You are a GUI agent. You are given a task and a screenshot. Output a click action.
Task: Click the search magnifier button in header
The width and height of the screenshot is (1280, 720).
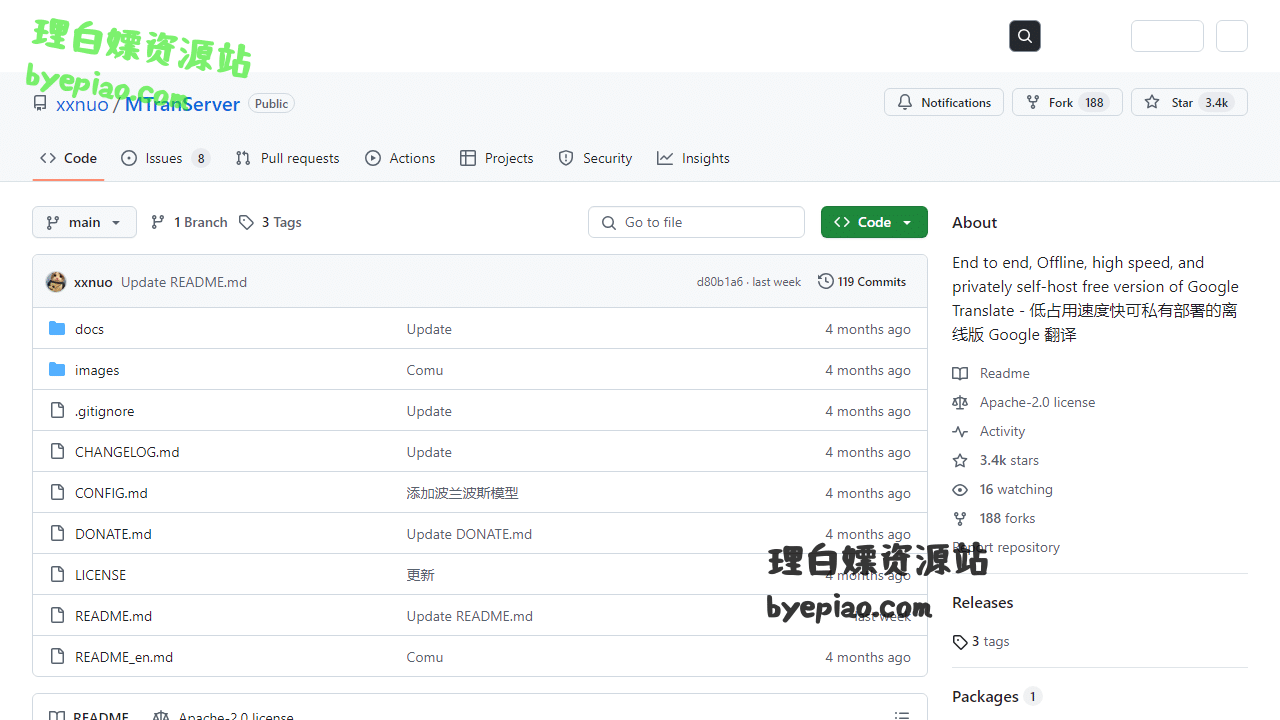click(x=1025, y=36)
